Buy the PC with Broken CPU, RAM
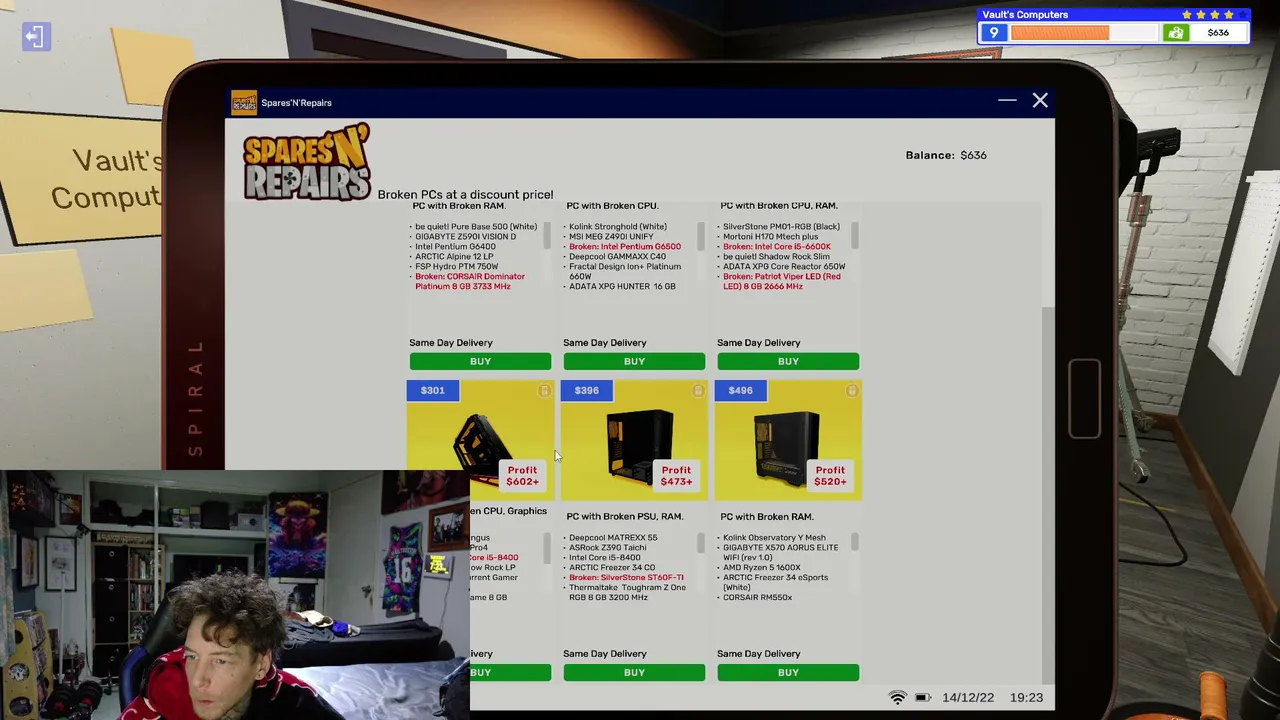Screen dimensions: 1280x720 788,361
